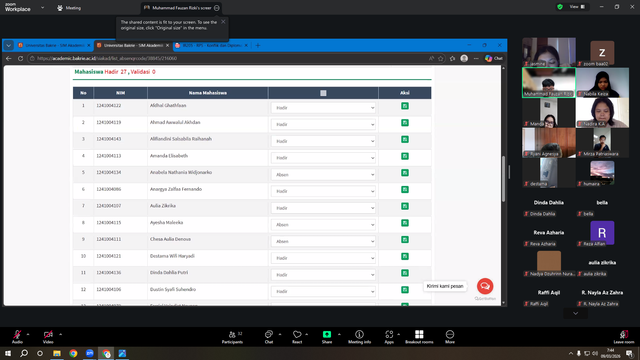Open the View menu
The width and height of the screenshot is (640, 360).
(x=577, y=7)
